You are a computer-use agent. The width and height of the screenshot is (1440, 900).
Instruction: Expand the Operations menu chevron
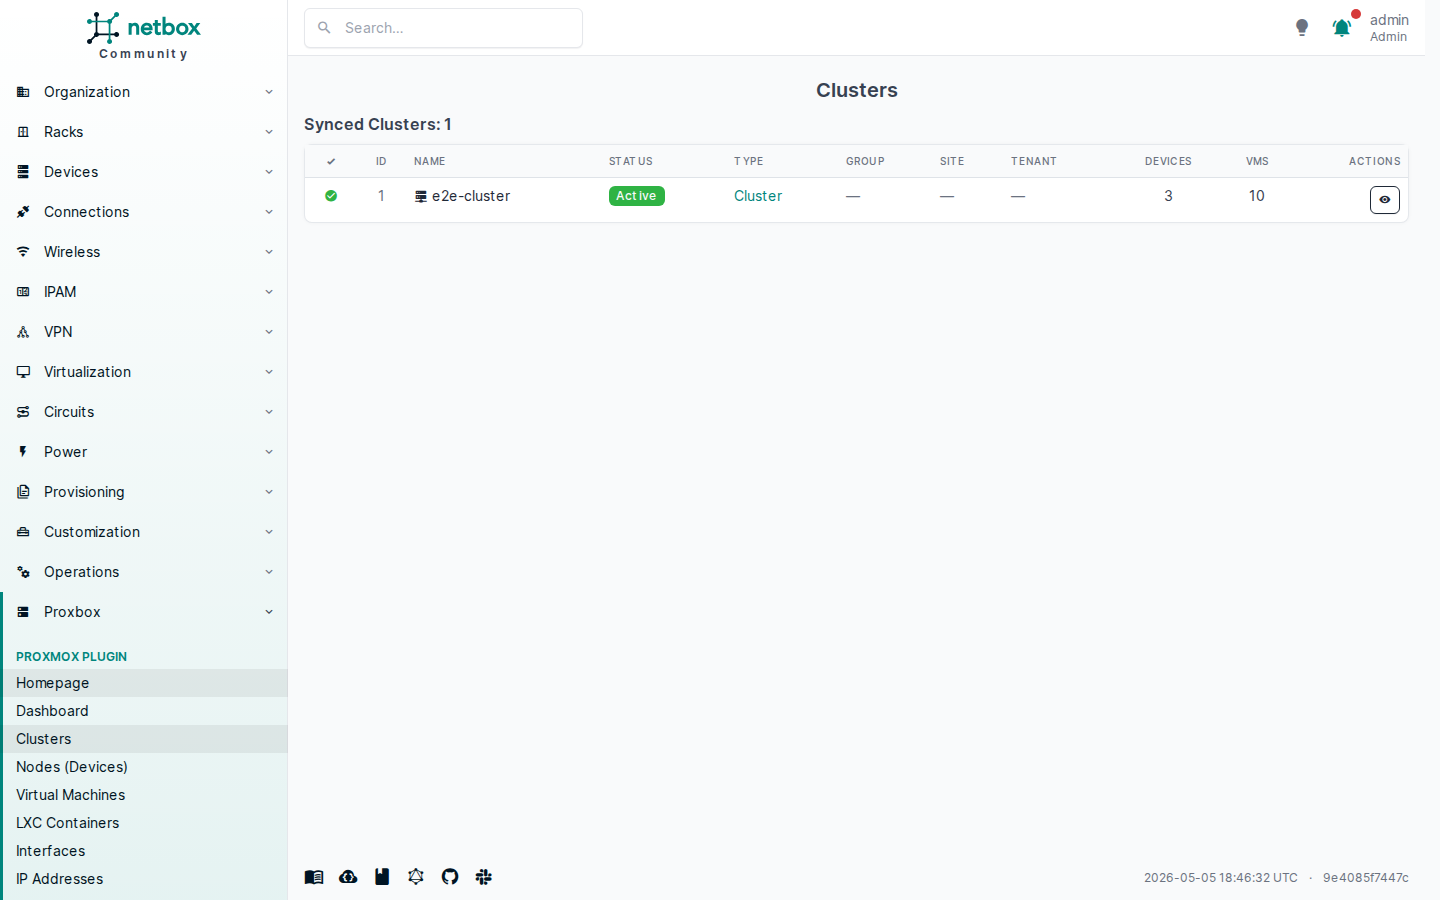pyautogui.click(x=269, y=572)
